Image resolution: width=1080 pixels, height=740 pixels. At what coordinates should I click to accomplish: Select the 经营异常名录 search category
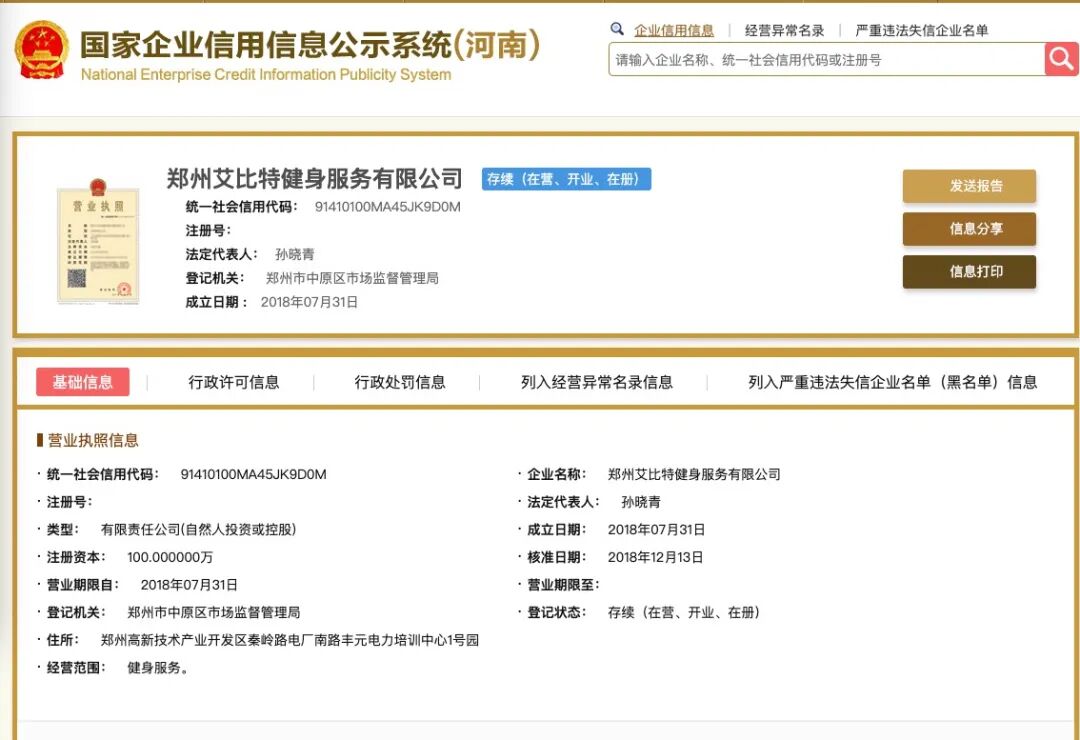785,30
